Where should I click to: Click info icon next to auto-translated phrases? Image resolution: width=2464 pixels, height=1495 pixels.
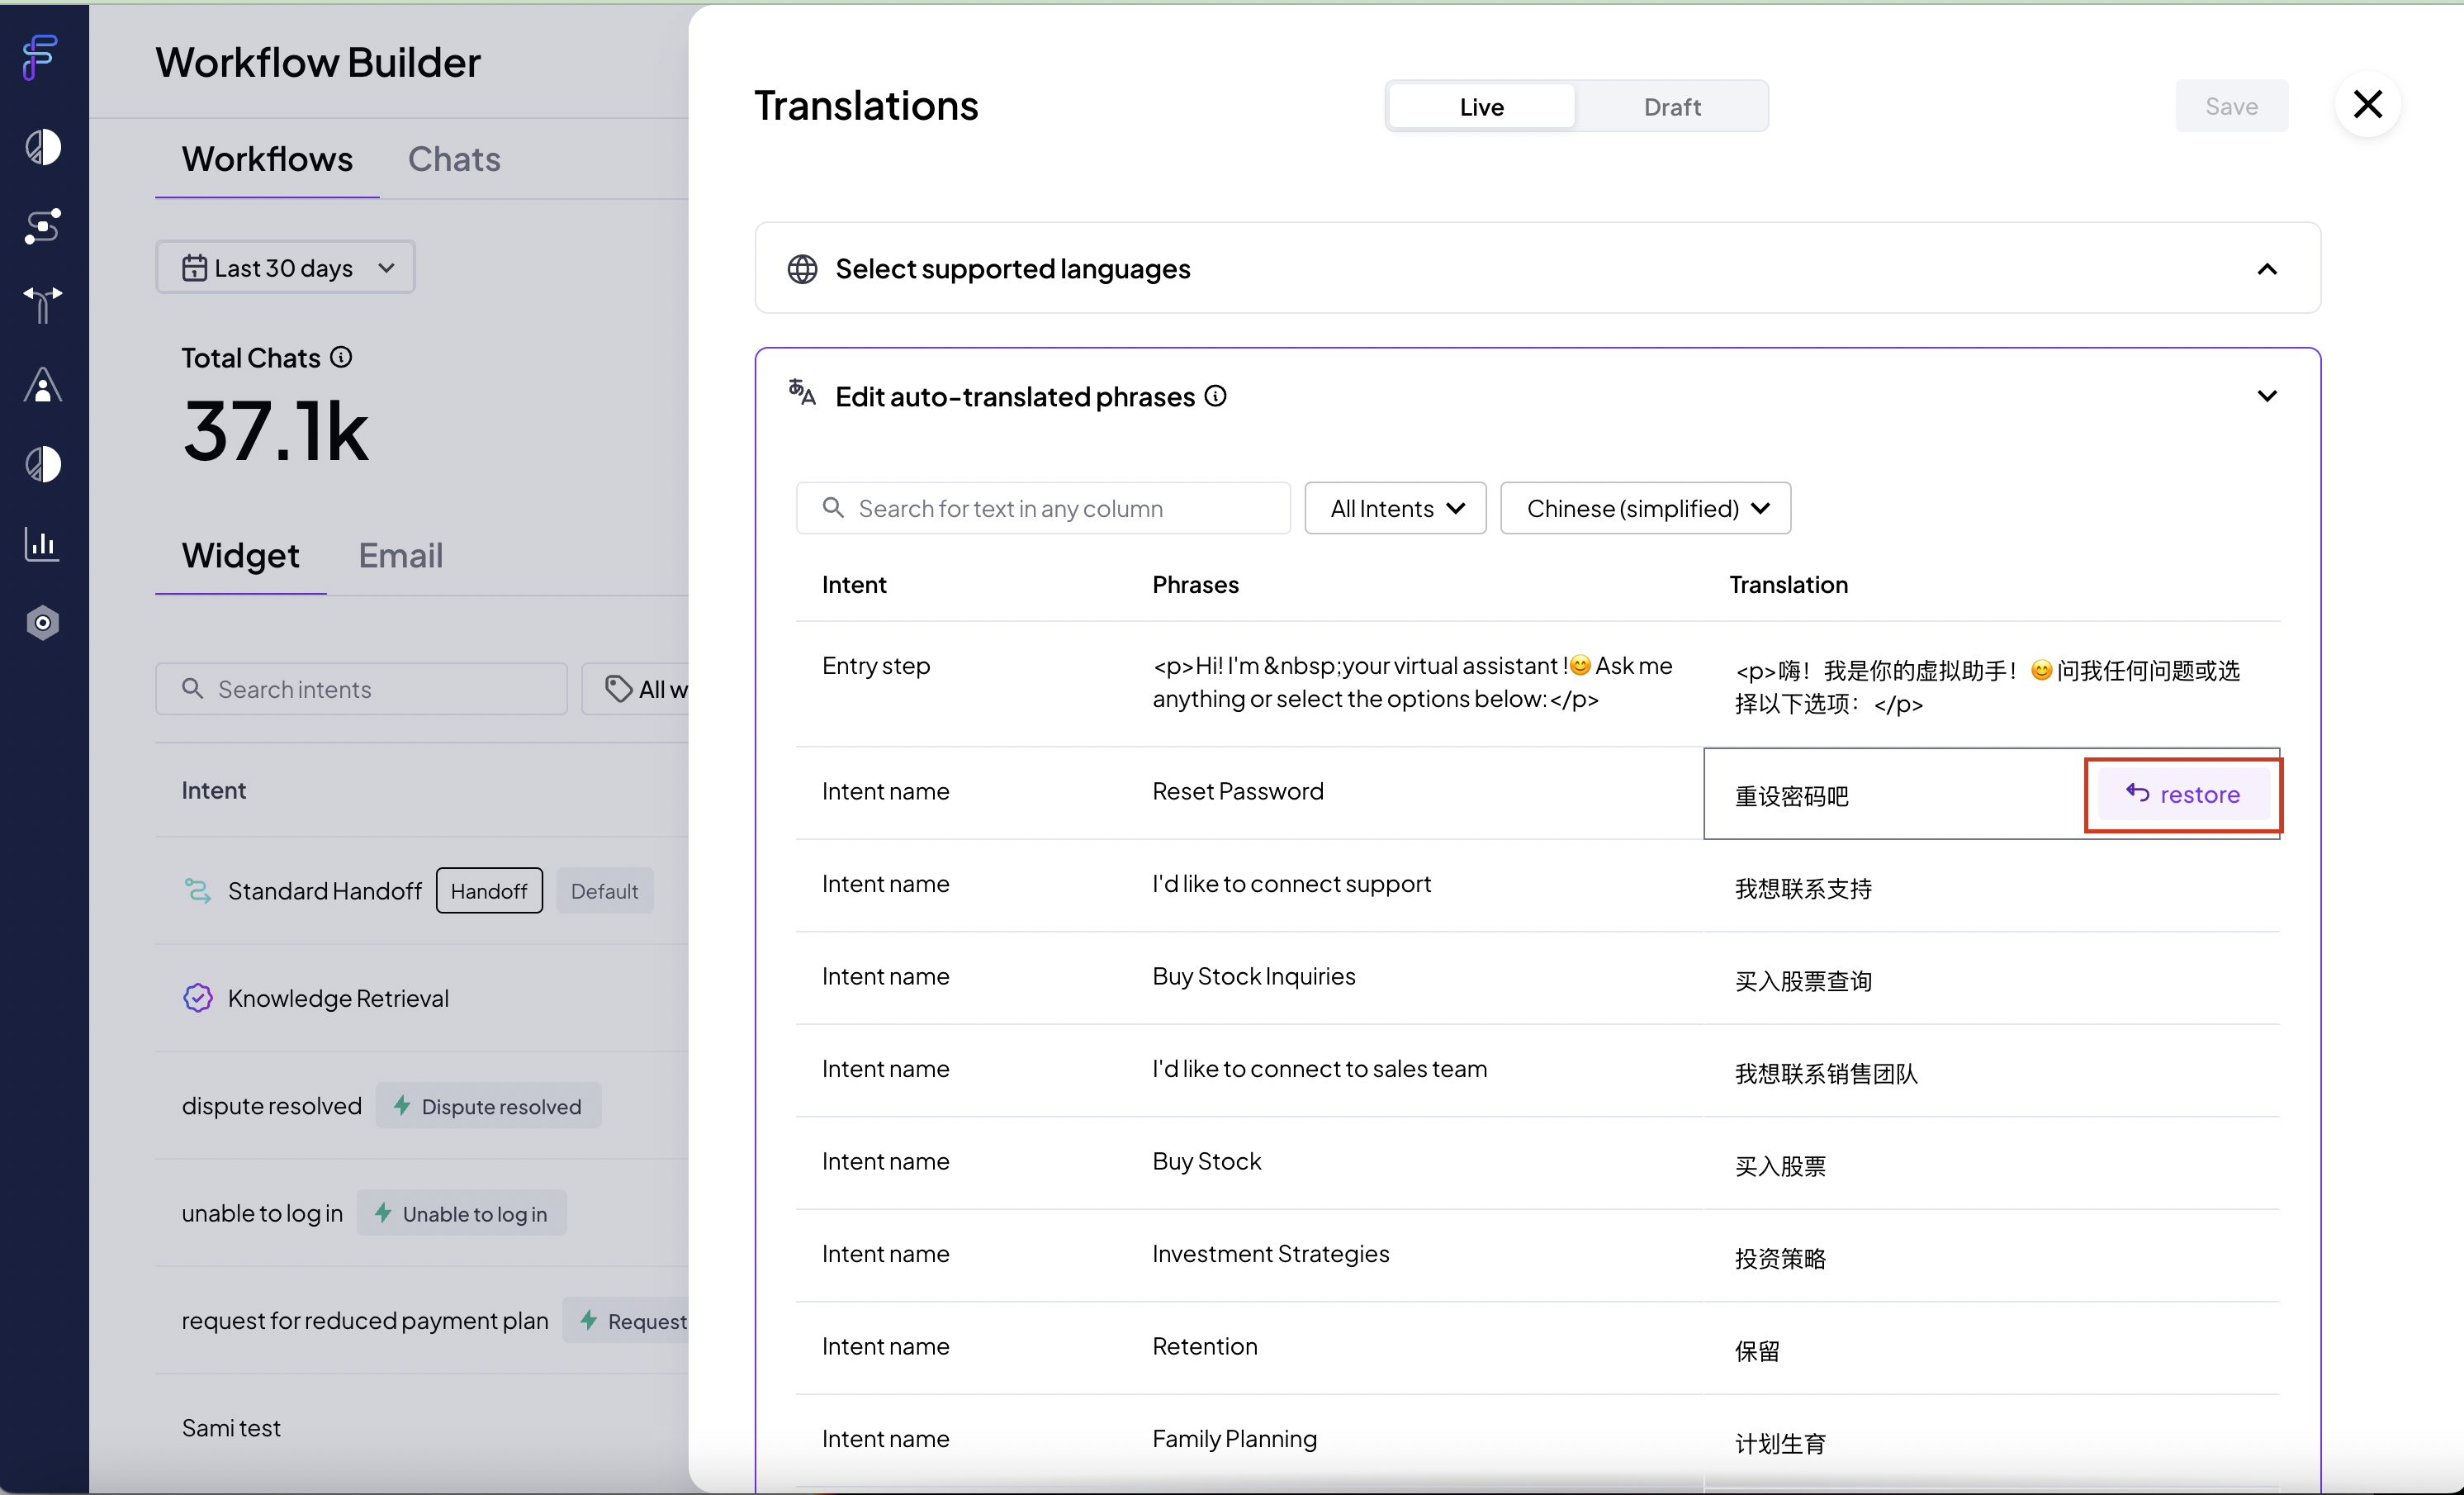click(x=1215, y=396)
